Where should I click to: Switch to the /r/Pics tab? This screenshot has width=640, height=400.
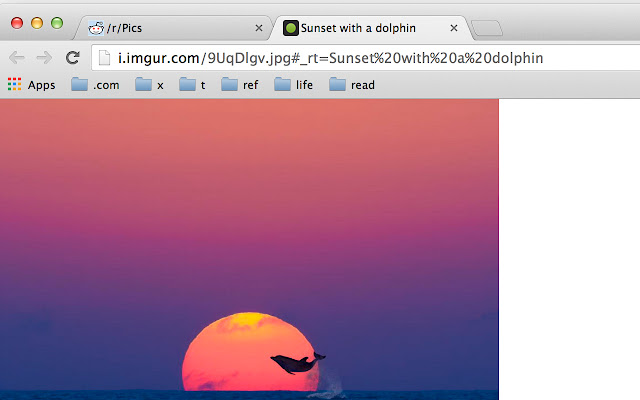point(173,28)
